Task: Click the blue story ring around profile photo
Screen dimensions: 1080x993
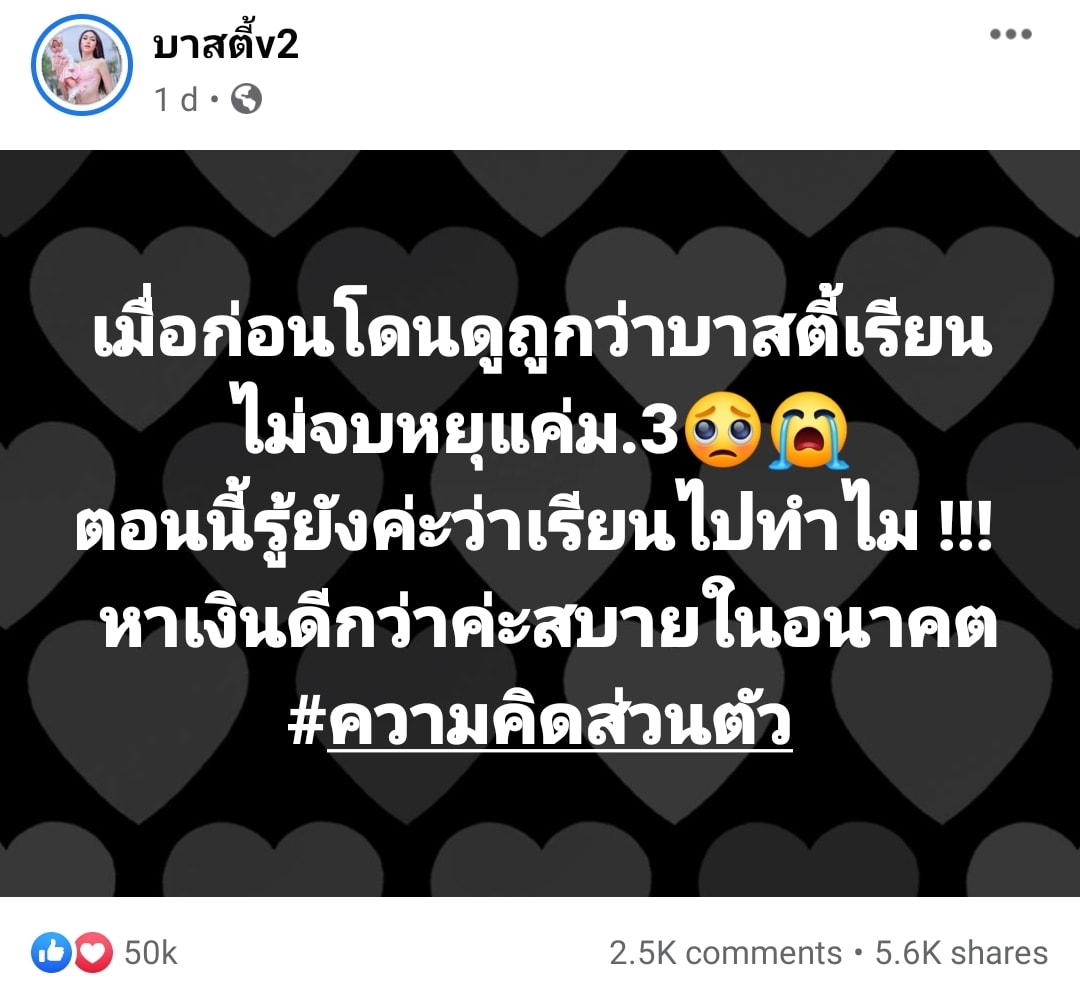Action: [82, 65]
